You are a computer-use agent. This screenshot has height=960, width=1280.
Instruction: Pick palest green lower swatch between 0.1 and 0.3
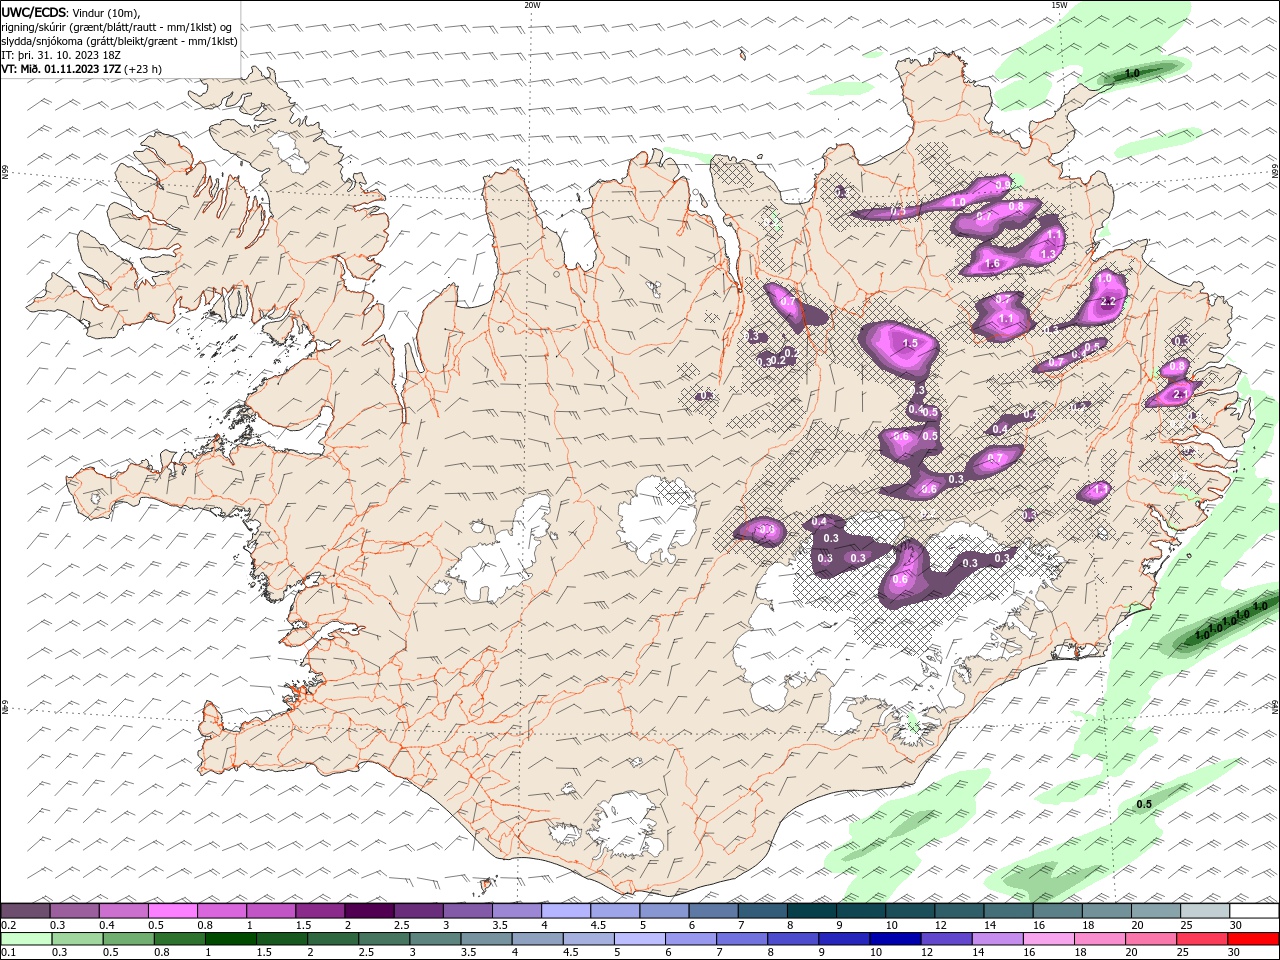(27, 939)
